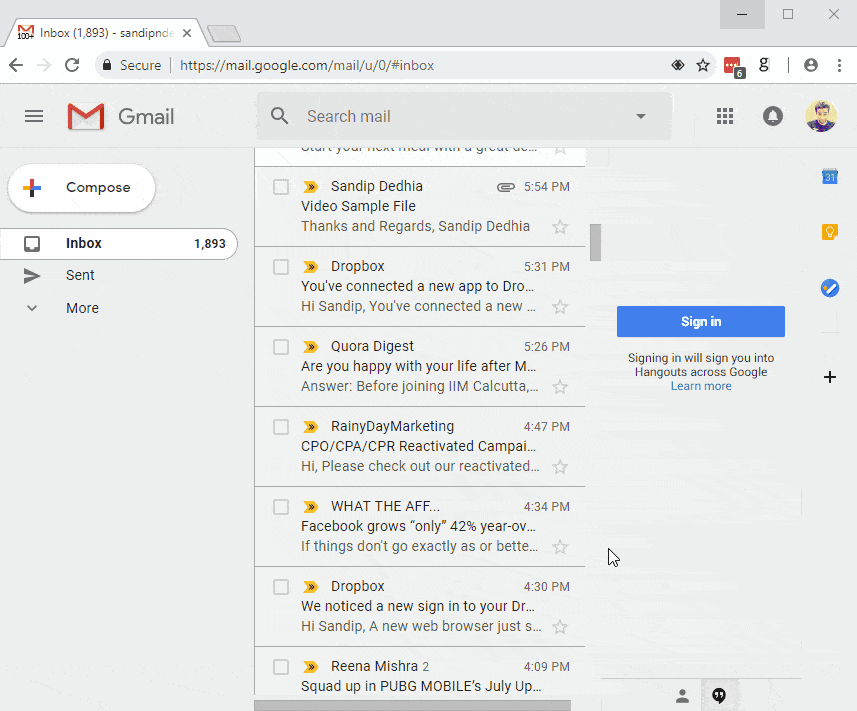This screenshot has width=857, height=711.
Task: Open the Tasks side panel icon
Action: pos(830,288)
